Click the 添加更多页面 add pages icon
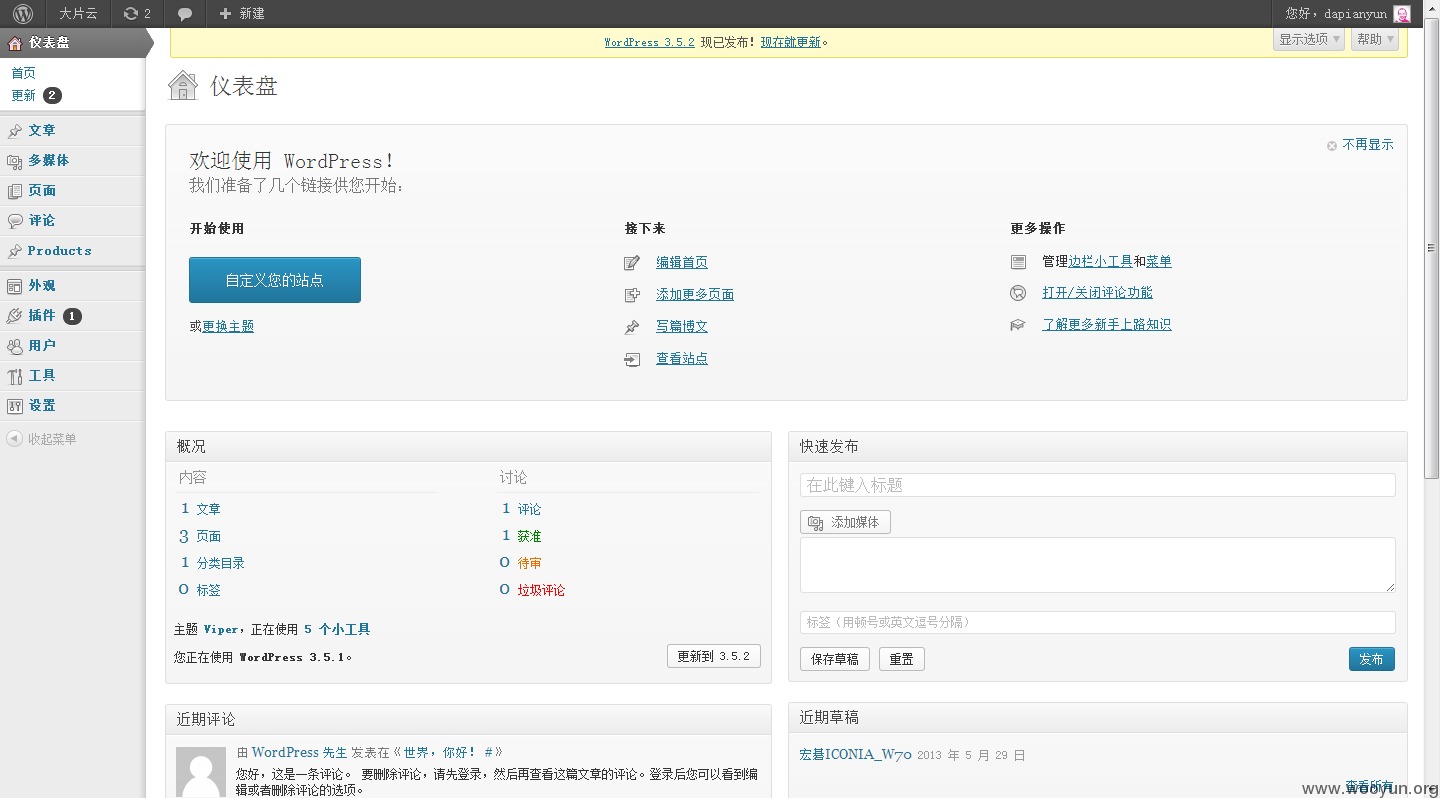The width and height of the screenshot is (1440, 798). pyautogui.click(x=632, y=295)
